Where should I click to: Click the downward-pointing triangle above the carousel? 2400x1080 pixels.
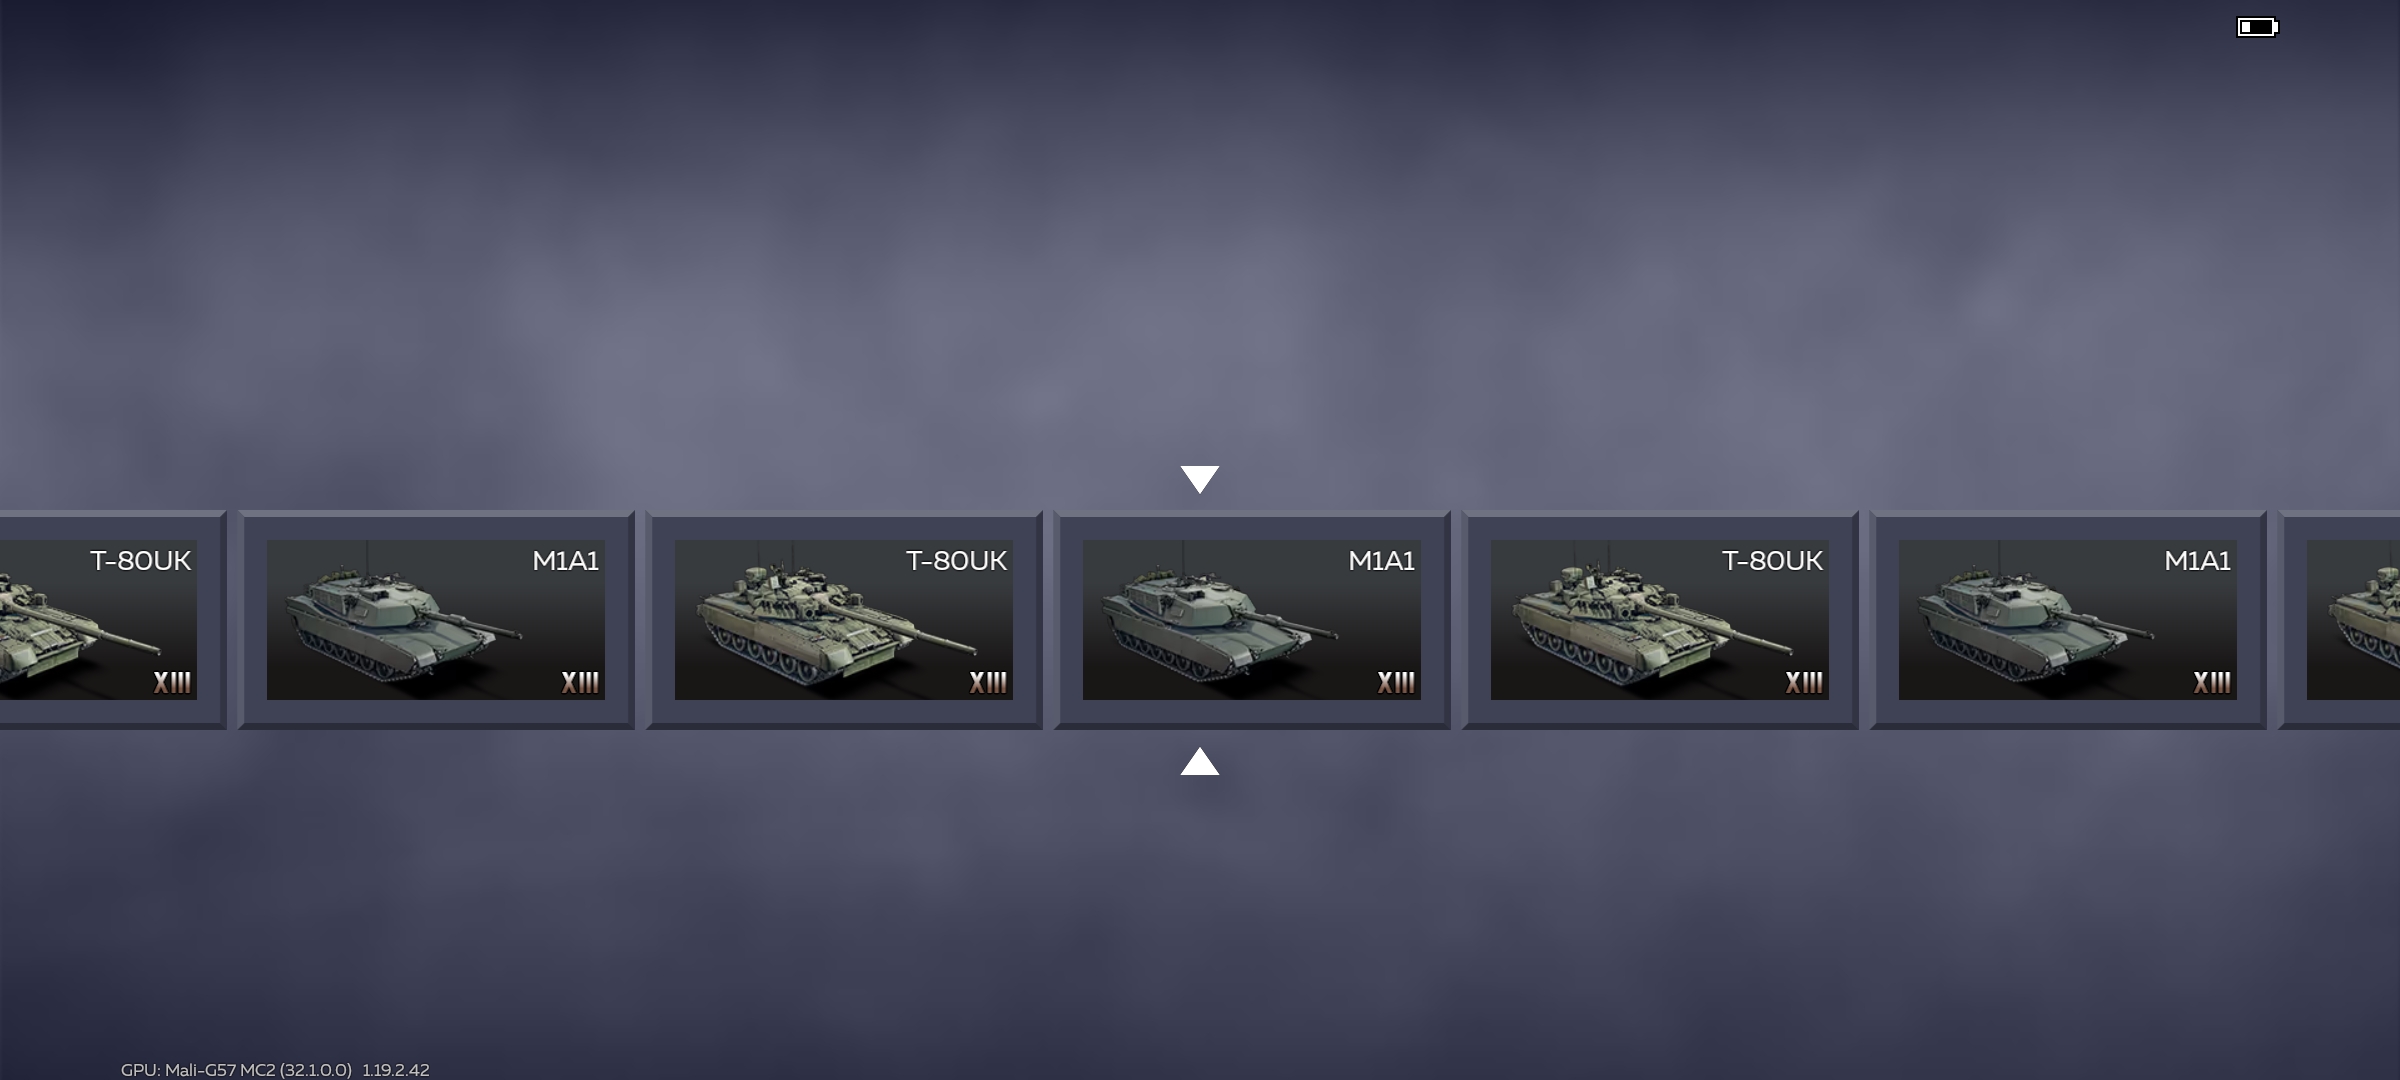click(x=1200, y=479)
